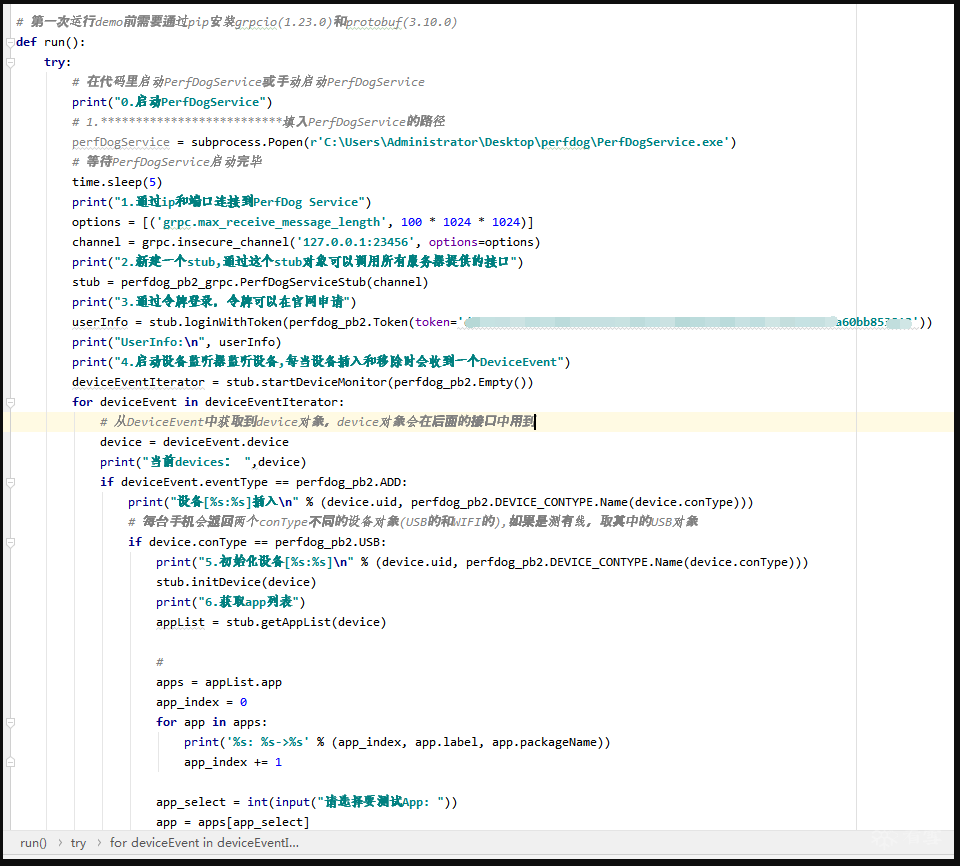
Task: Click 'apps = appList.app' line
Action: pos(219,682)
